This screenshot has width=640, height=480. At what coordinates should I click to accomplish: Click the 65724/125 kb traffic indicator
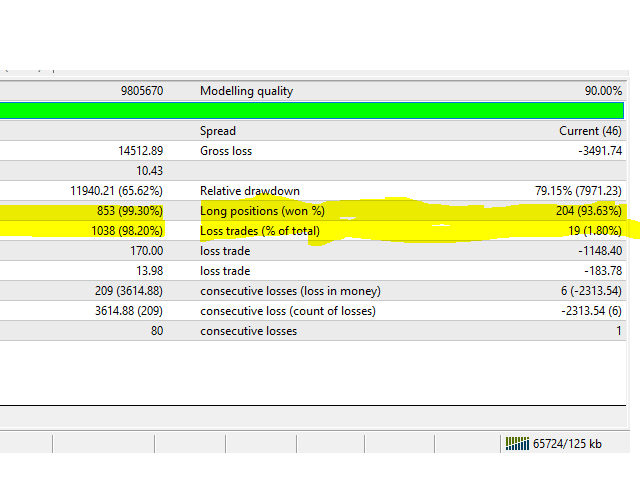pos(567,444)
